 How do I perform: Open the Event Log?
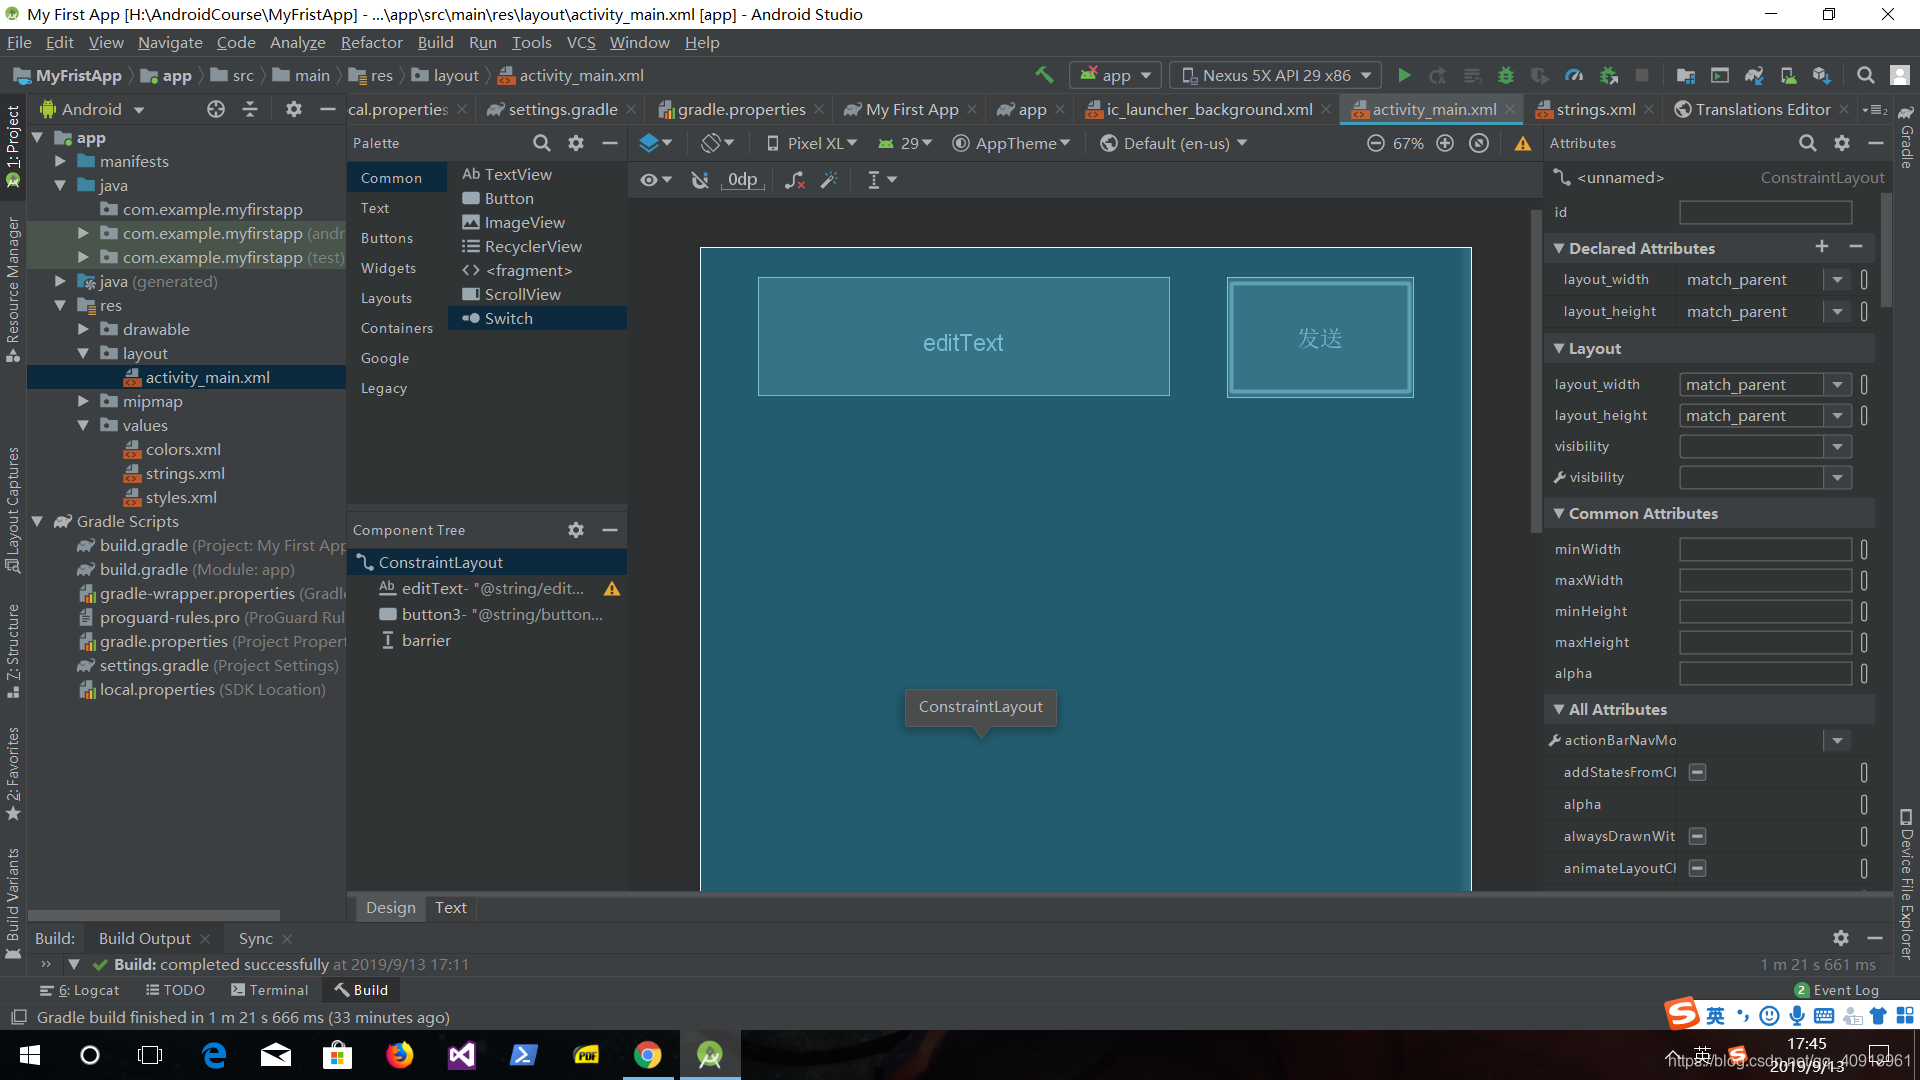click(1837, 990)
